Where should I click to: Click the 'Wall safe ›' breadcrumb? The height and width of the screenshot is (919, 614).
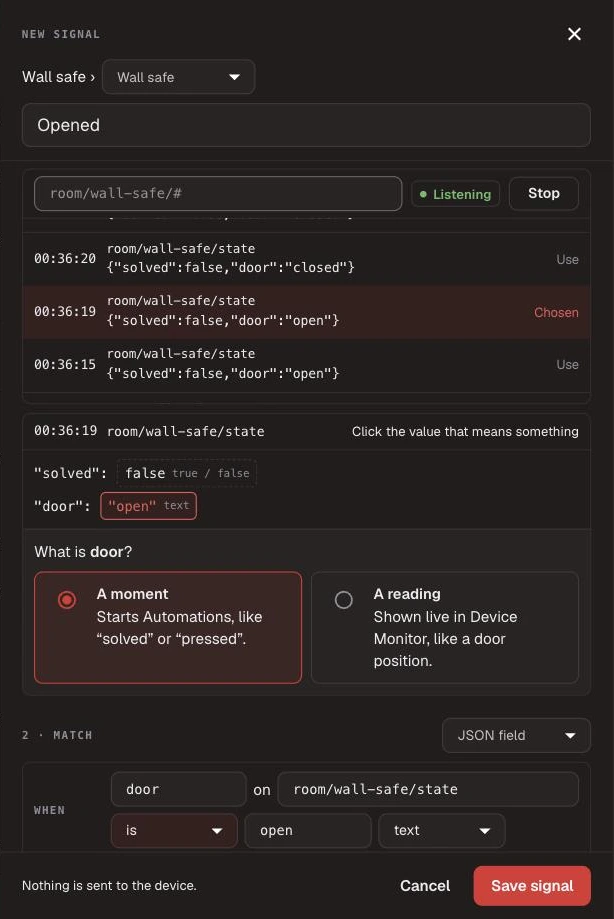pos(59,77)
